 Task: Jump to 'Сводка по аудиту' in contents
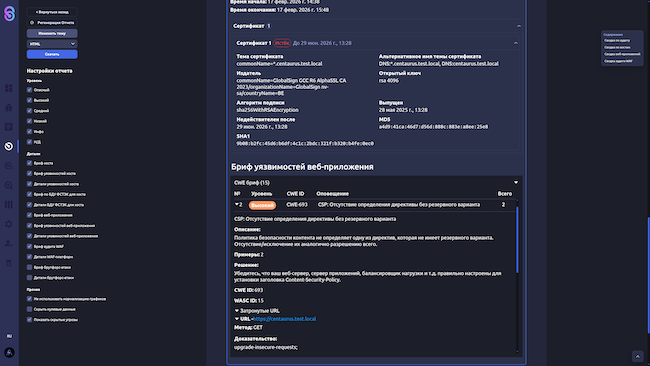point(617,41)
